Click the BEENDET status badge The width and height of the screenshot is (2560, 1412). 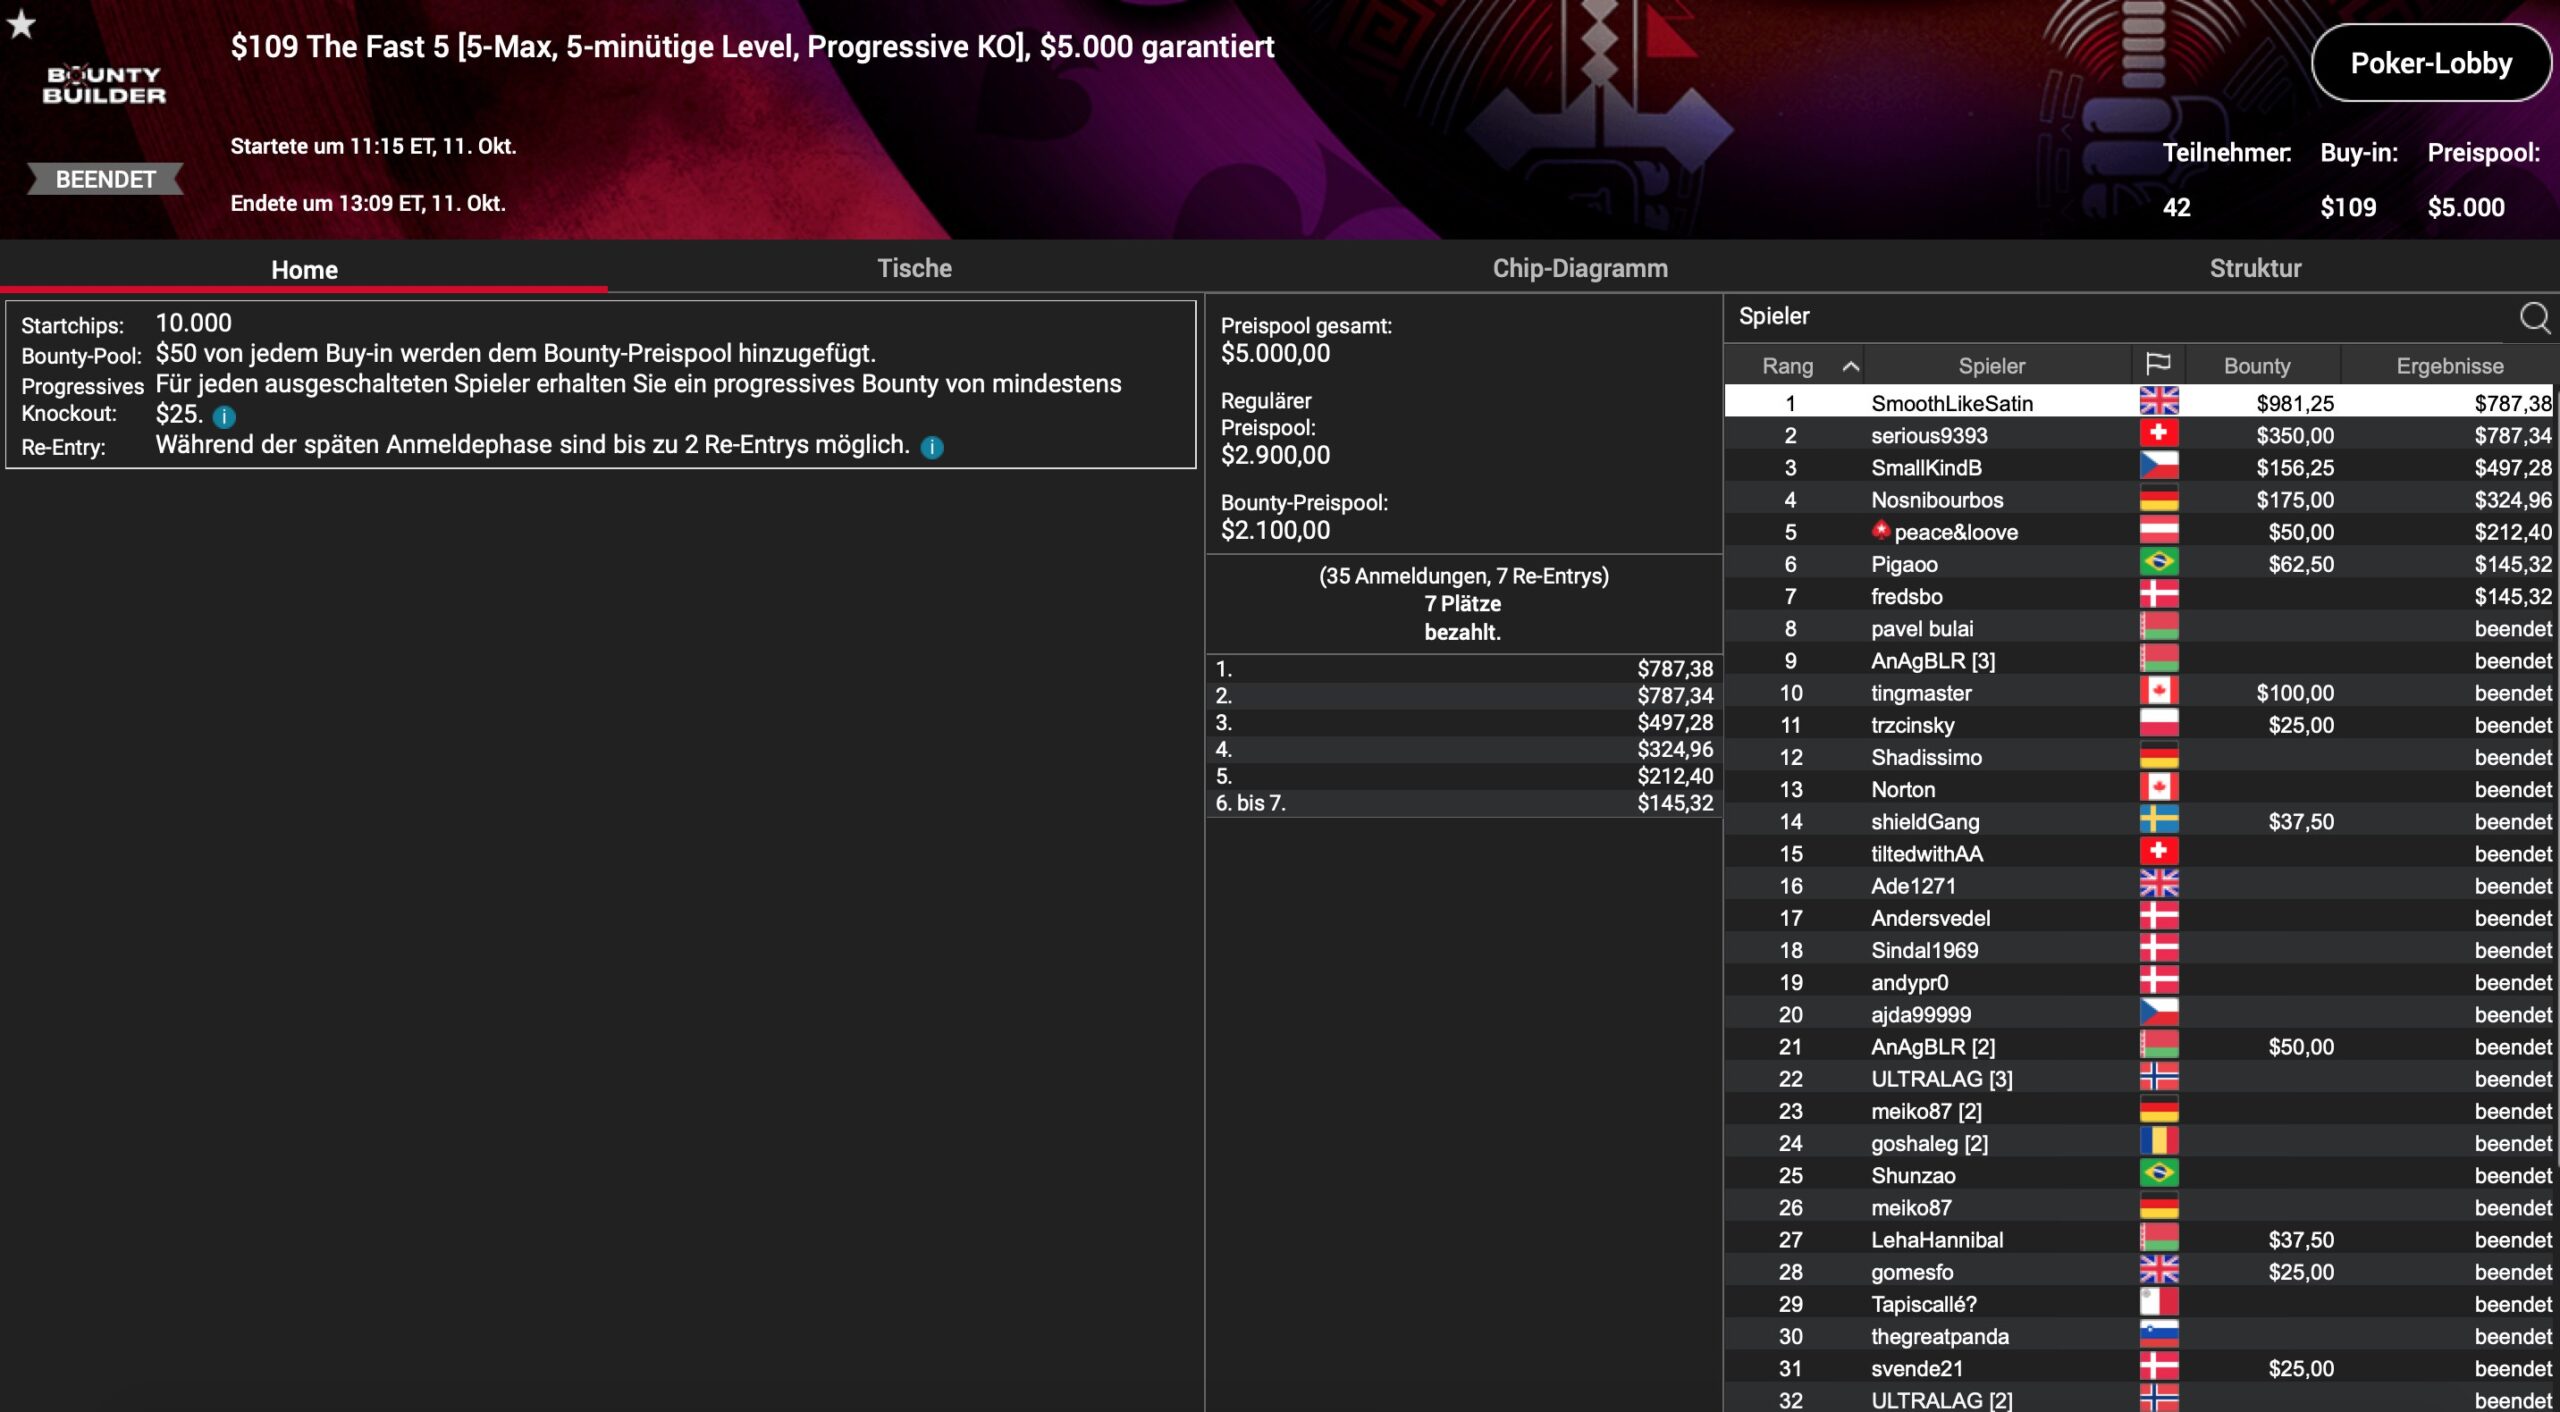105,179
